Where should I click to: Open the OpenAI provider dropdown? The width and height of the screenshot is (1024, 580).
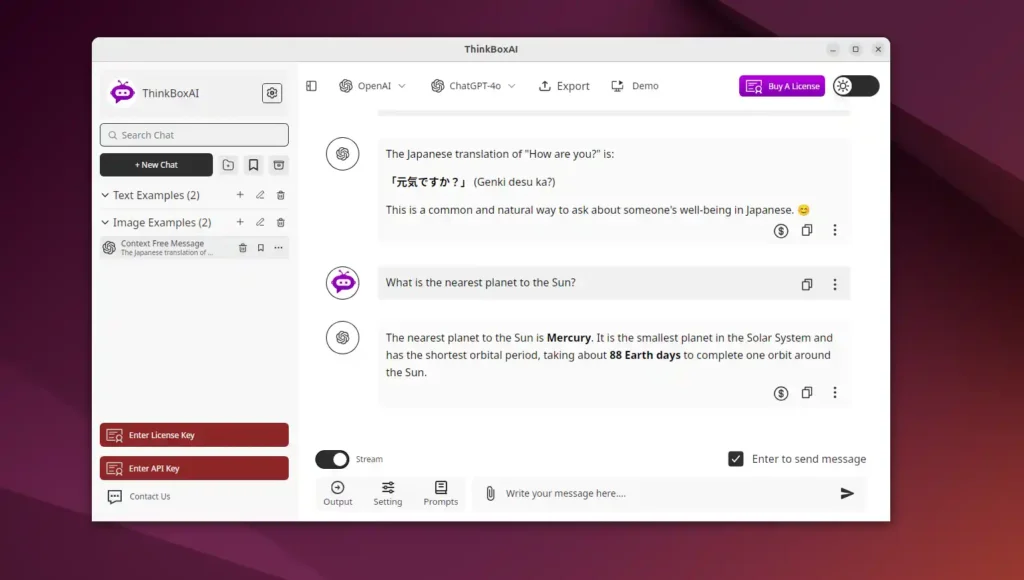[x=372, y=86]
